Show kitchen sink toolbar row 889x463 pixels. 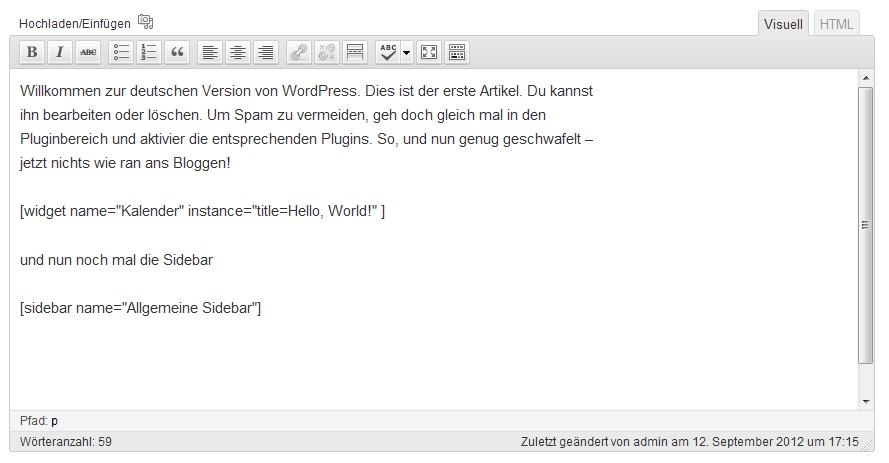[457, 53]
